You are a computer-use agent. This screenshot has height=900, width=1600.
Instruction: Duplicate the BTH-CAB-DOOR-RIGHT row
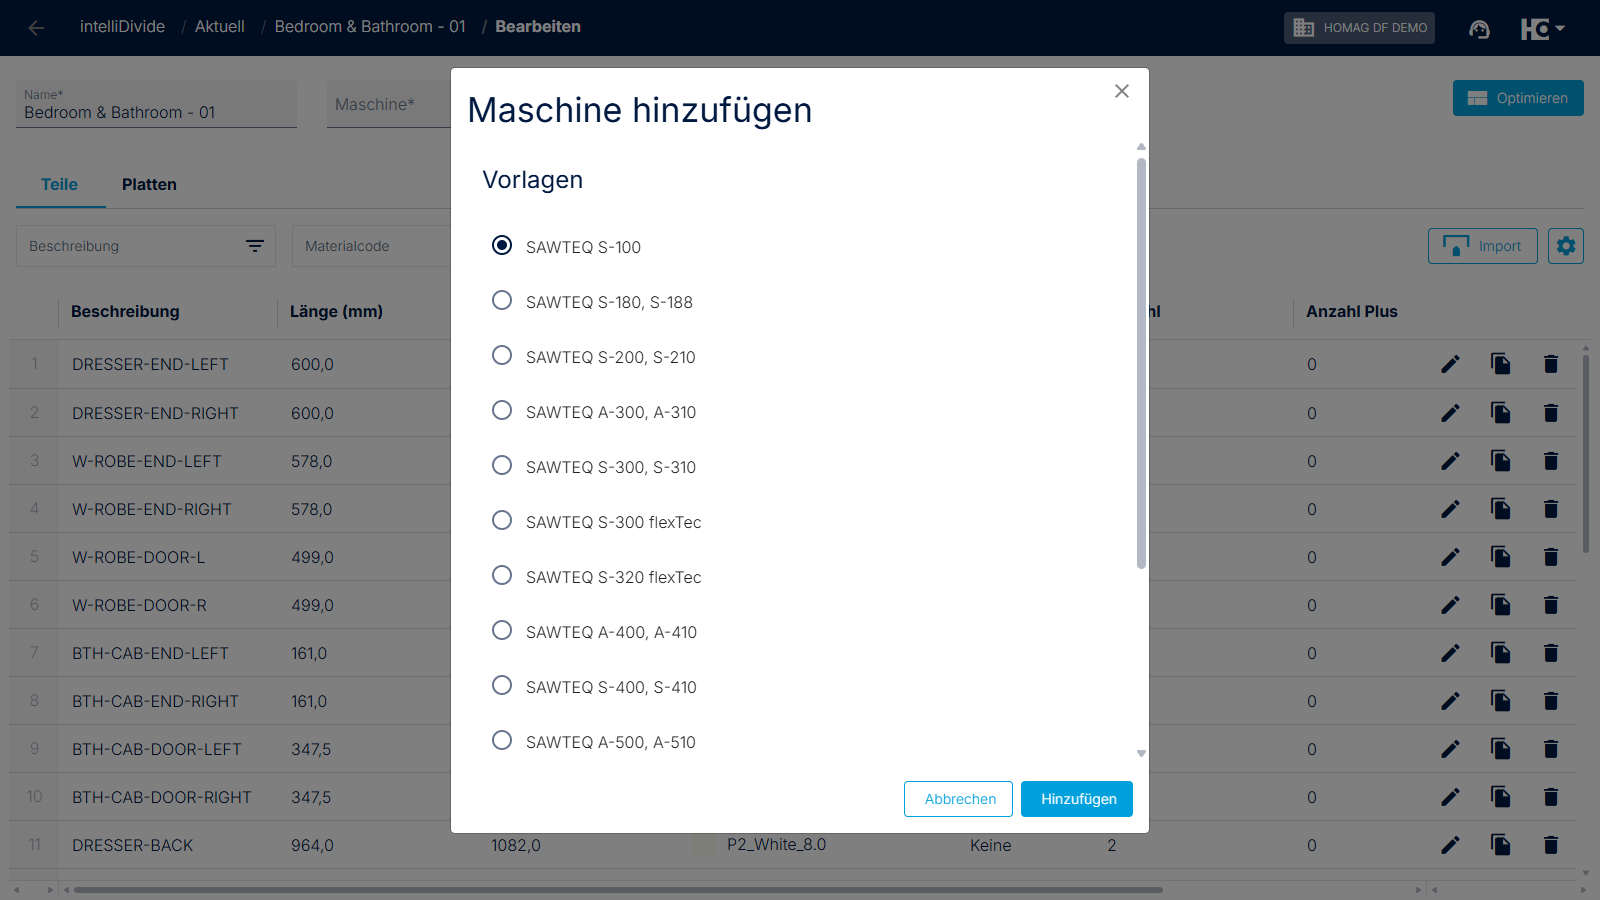(1501, 797)
